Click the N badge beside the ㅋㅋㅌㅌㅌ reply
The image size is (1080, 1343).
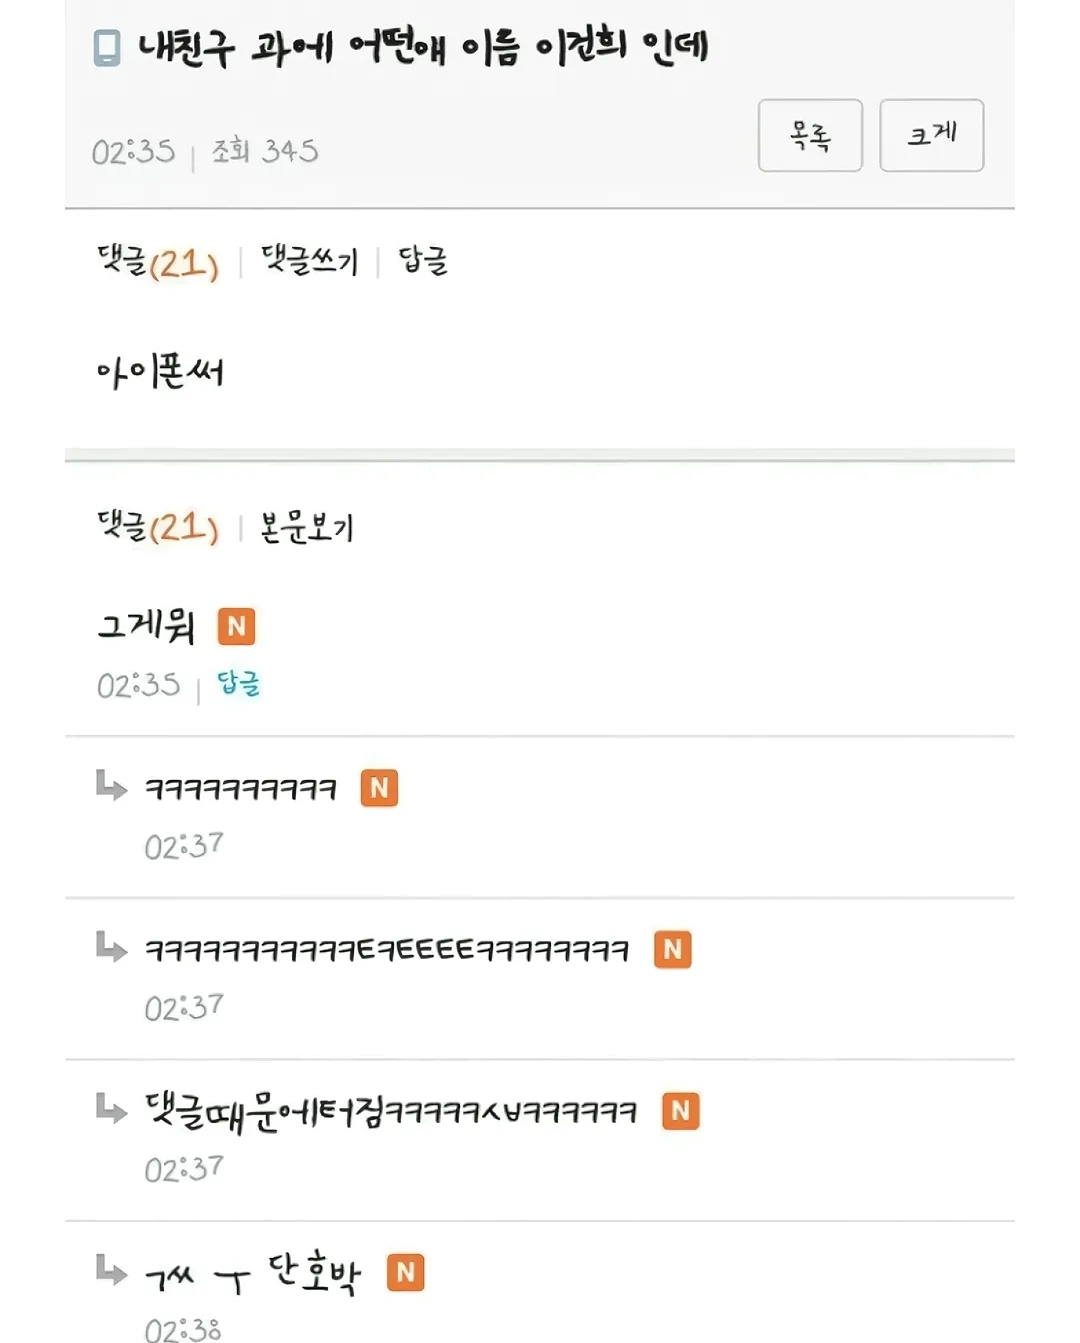pyautogui.click(x=673, y=949)
